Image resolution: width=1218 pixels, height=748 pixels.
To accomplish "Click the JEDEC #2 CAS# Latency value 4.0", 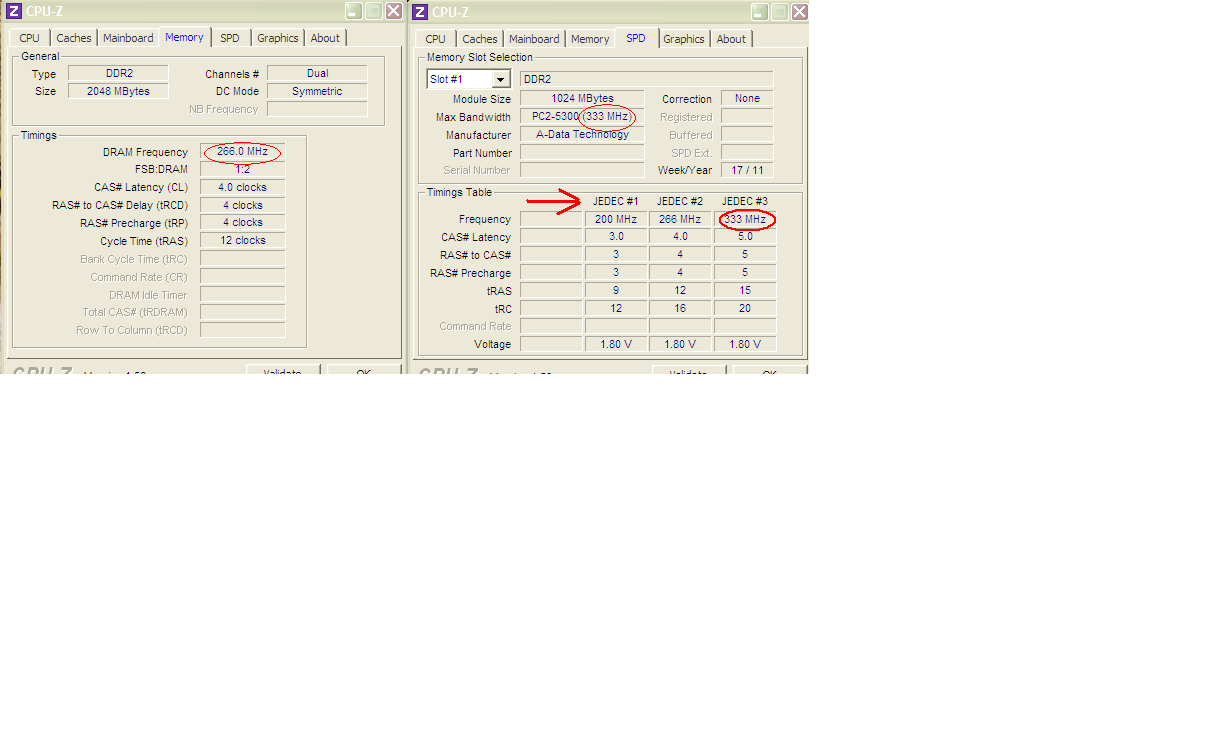I will (680, 237).
